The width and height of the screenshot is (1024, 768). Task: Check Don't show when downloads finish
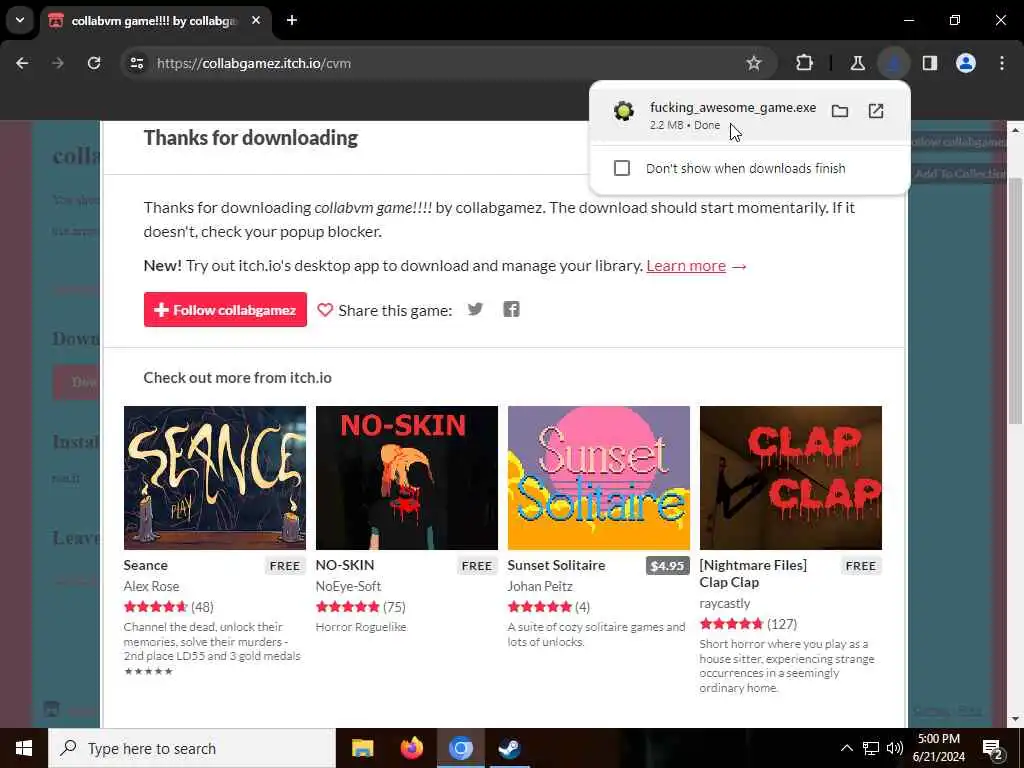tap(622, 168)
